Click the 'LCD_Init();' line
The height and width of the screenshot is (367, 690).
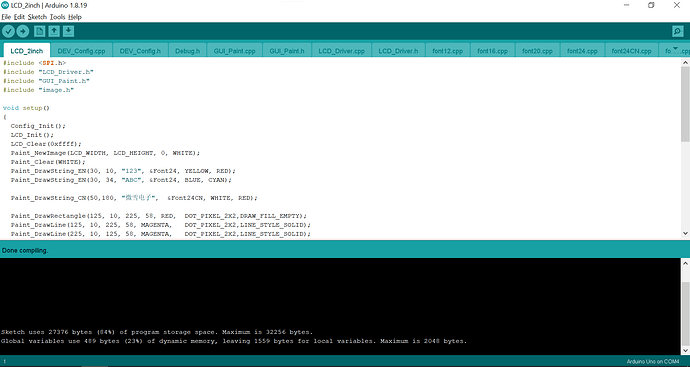[32, 135]
